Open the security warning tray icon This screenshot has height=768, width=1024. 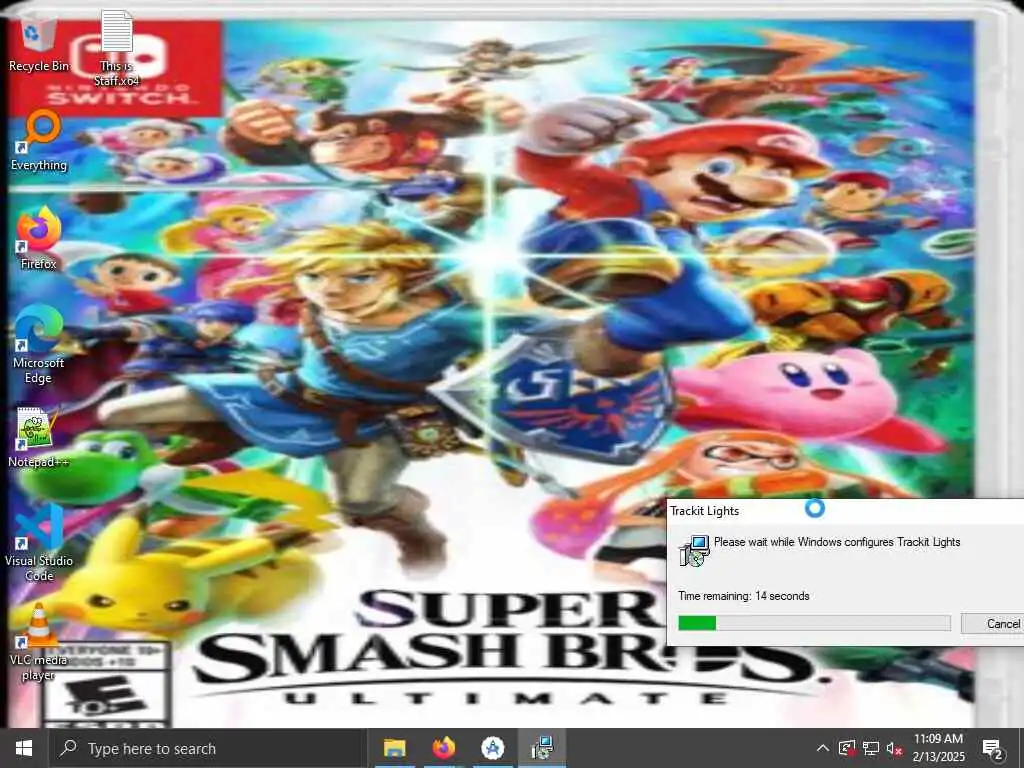point(847,748)
